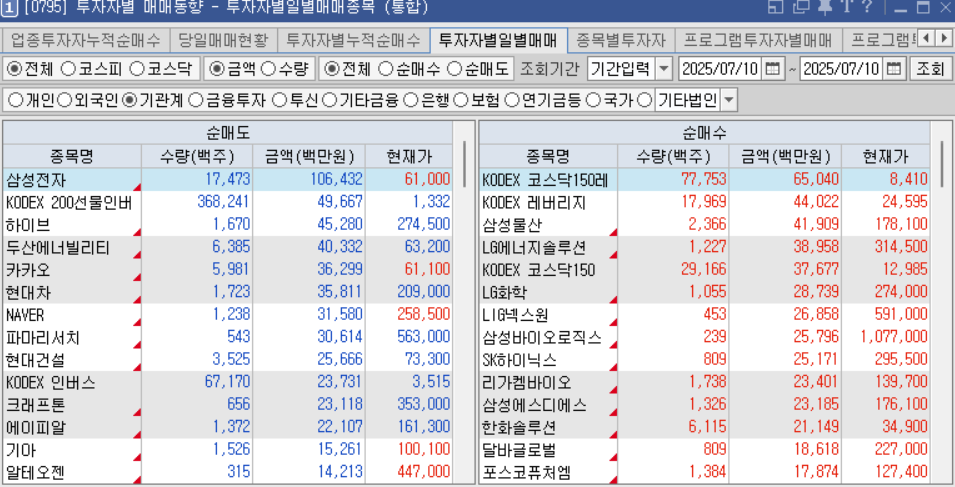Select the 크래프톤 row

[x=228, y=405]
